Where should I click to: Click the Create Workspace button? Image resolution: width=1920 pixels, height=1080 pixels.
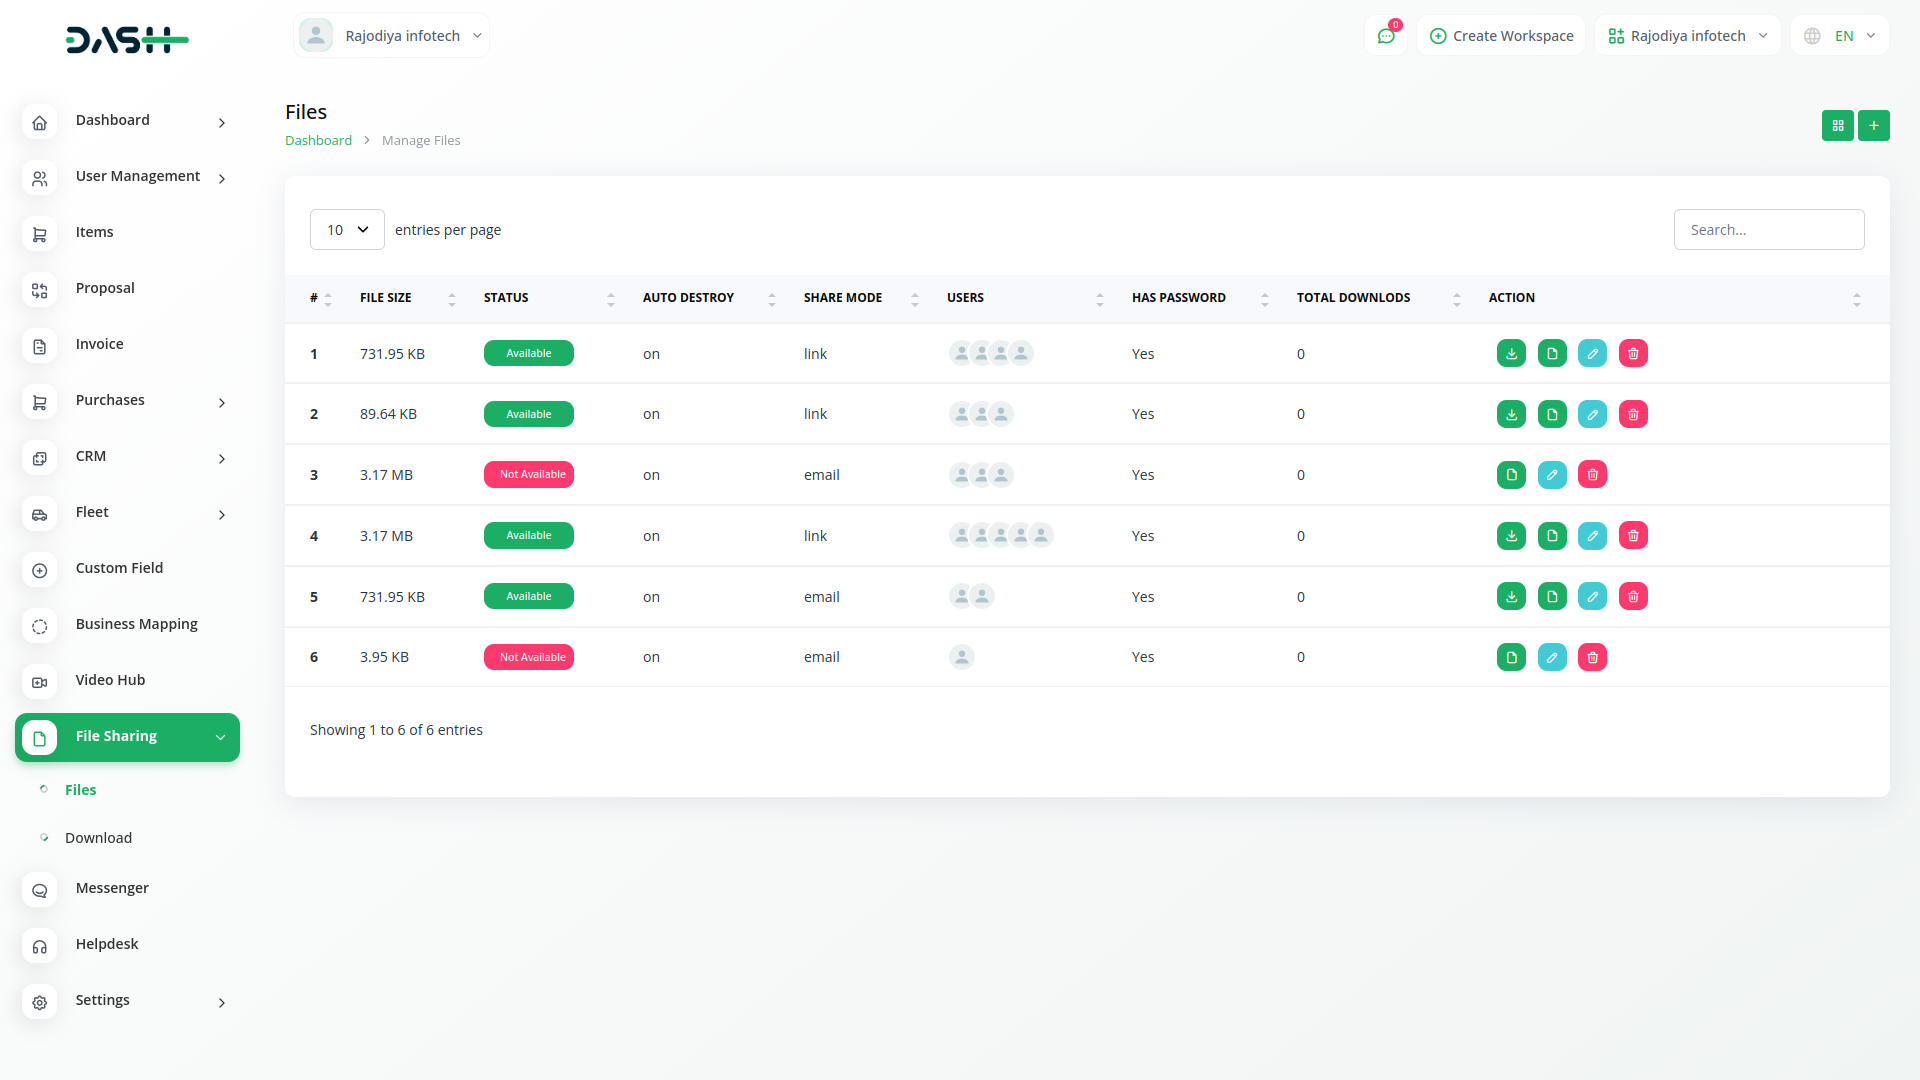click(1501, 36)
